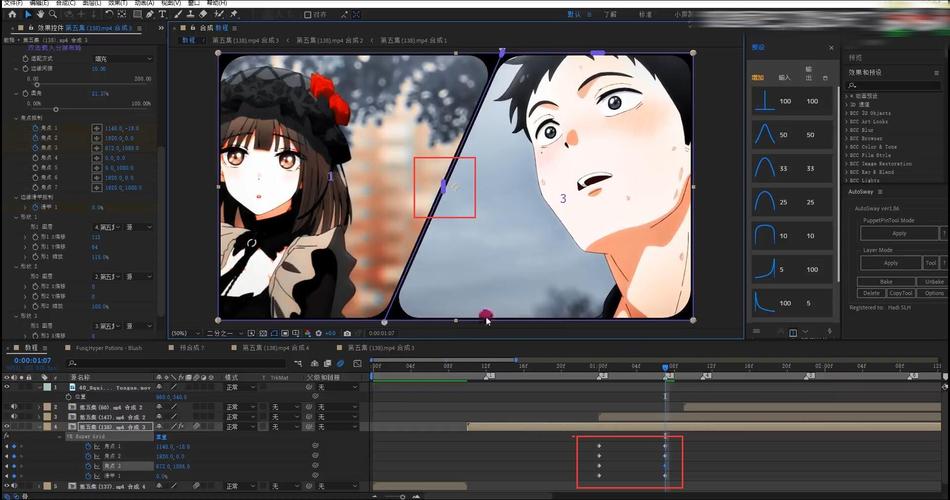Screen dimensions: 950x500
Task: Click the CopyTool button in AutoSway
Action: coord(901,293)
